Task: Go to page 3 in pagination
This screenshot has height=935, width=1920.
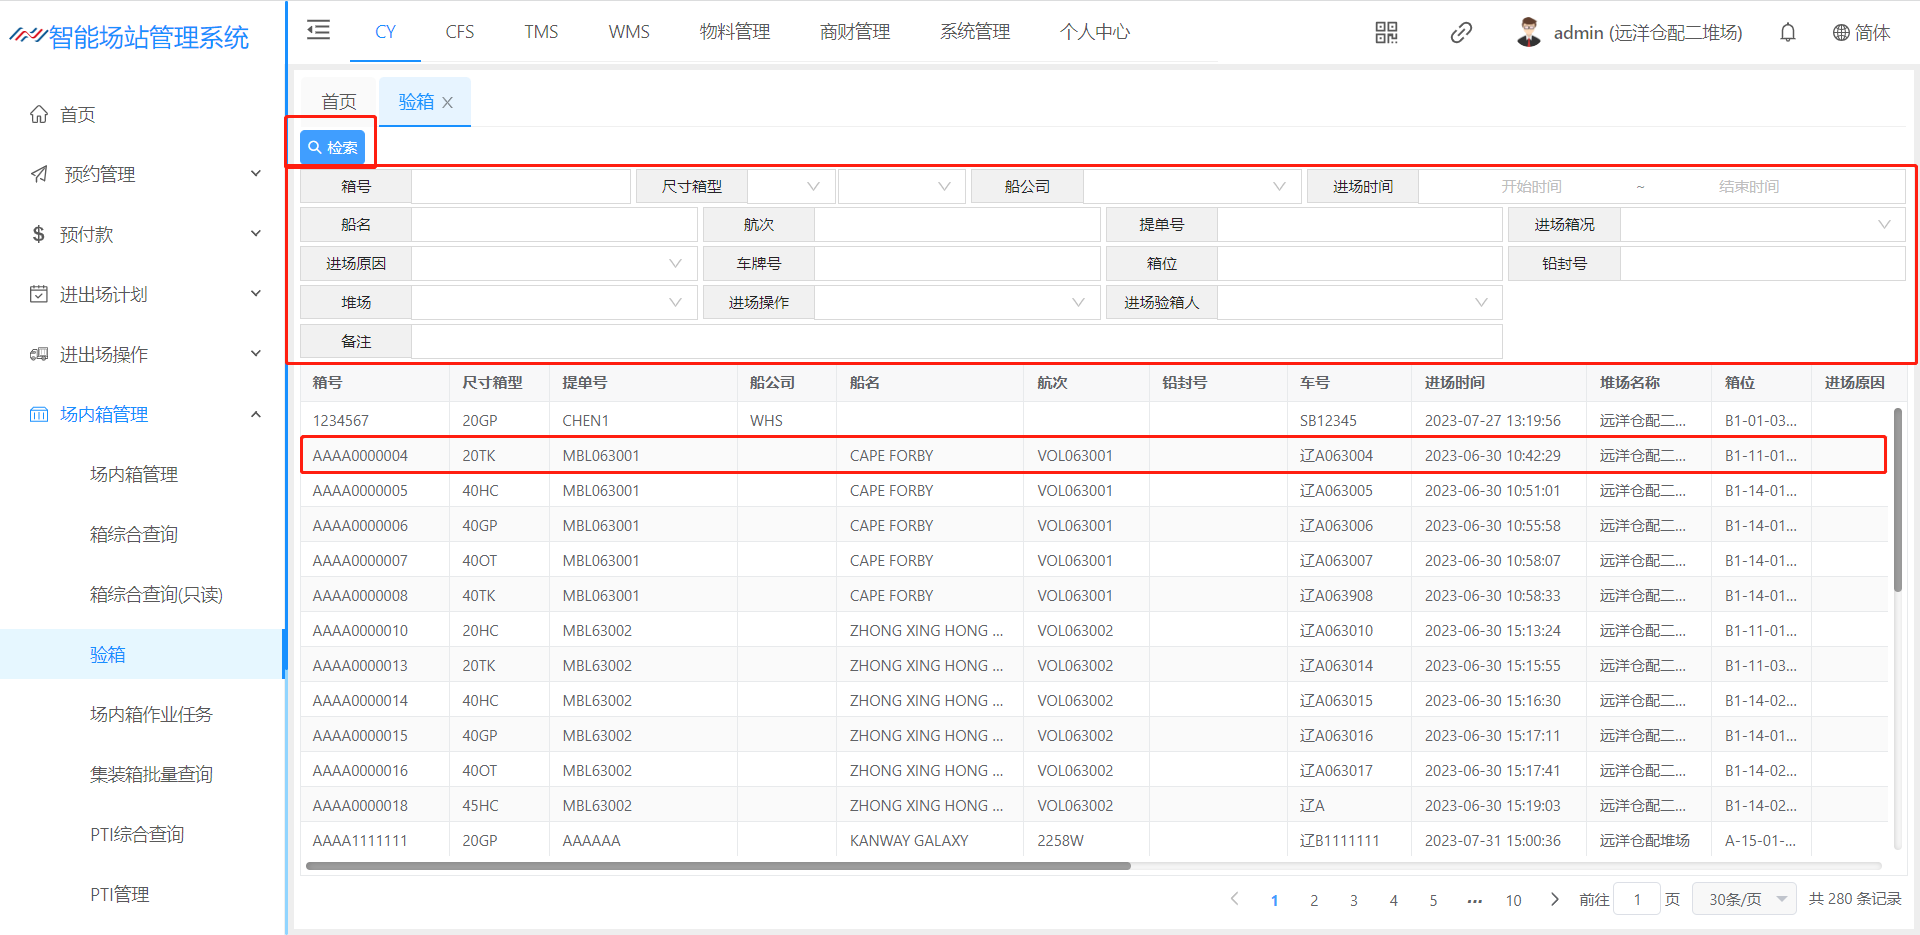Action: click(1354, 900)
